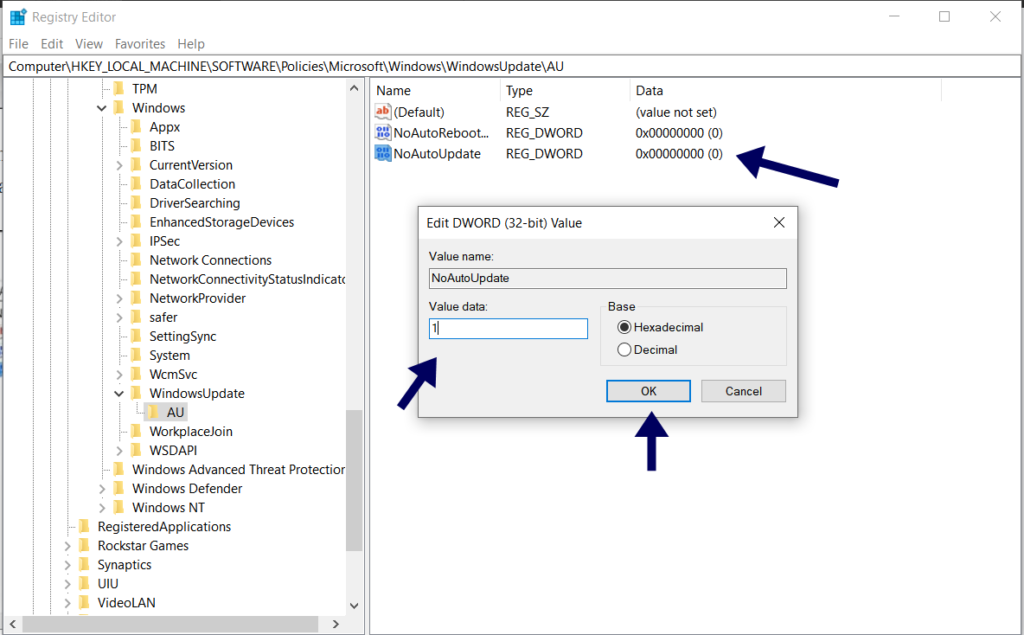Open the Edit menu
Screen dimensions: 1024x635
[51, 43]
